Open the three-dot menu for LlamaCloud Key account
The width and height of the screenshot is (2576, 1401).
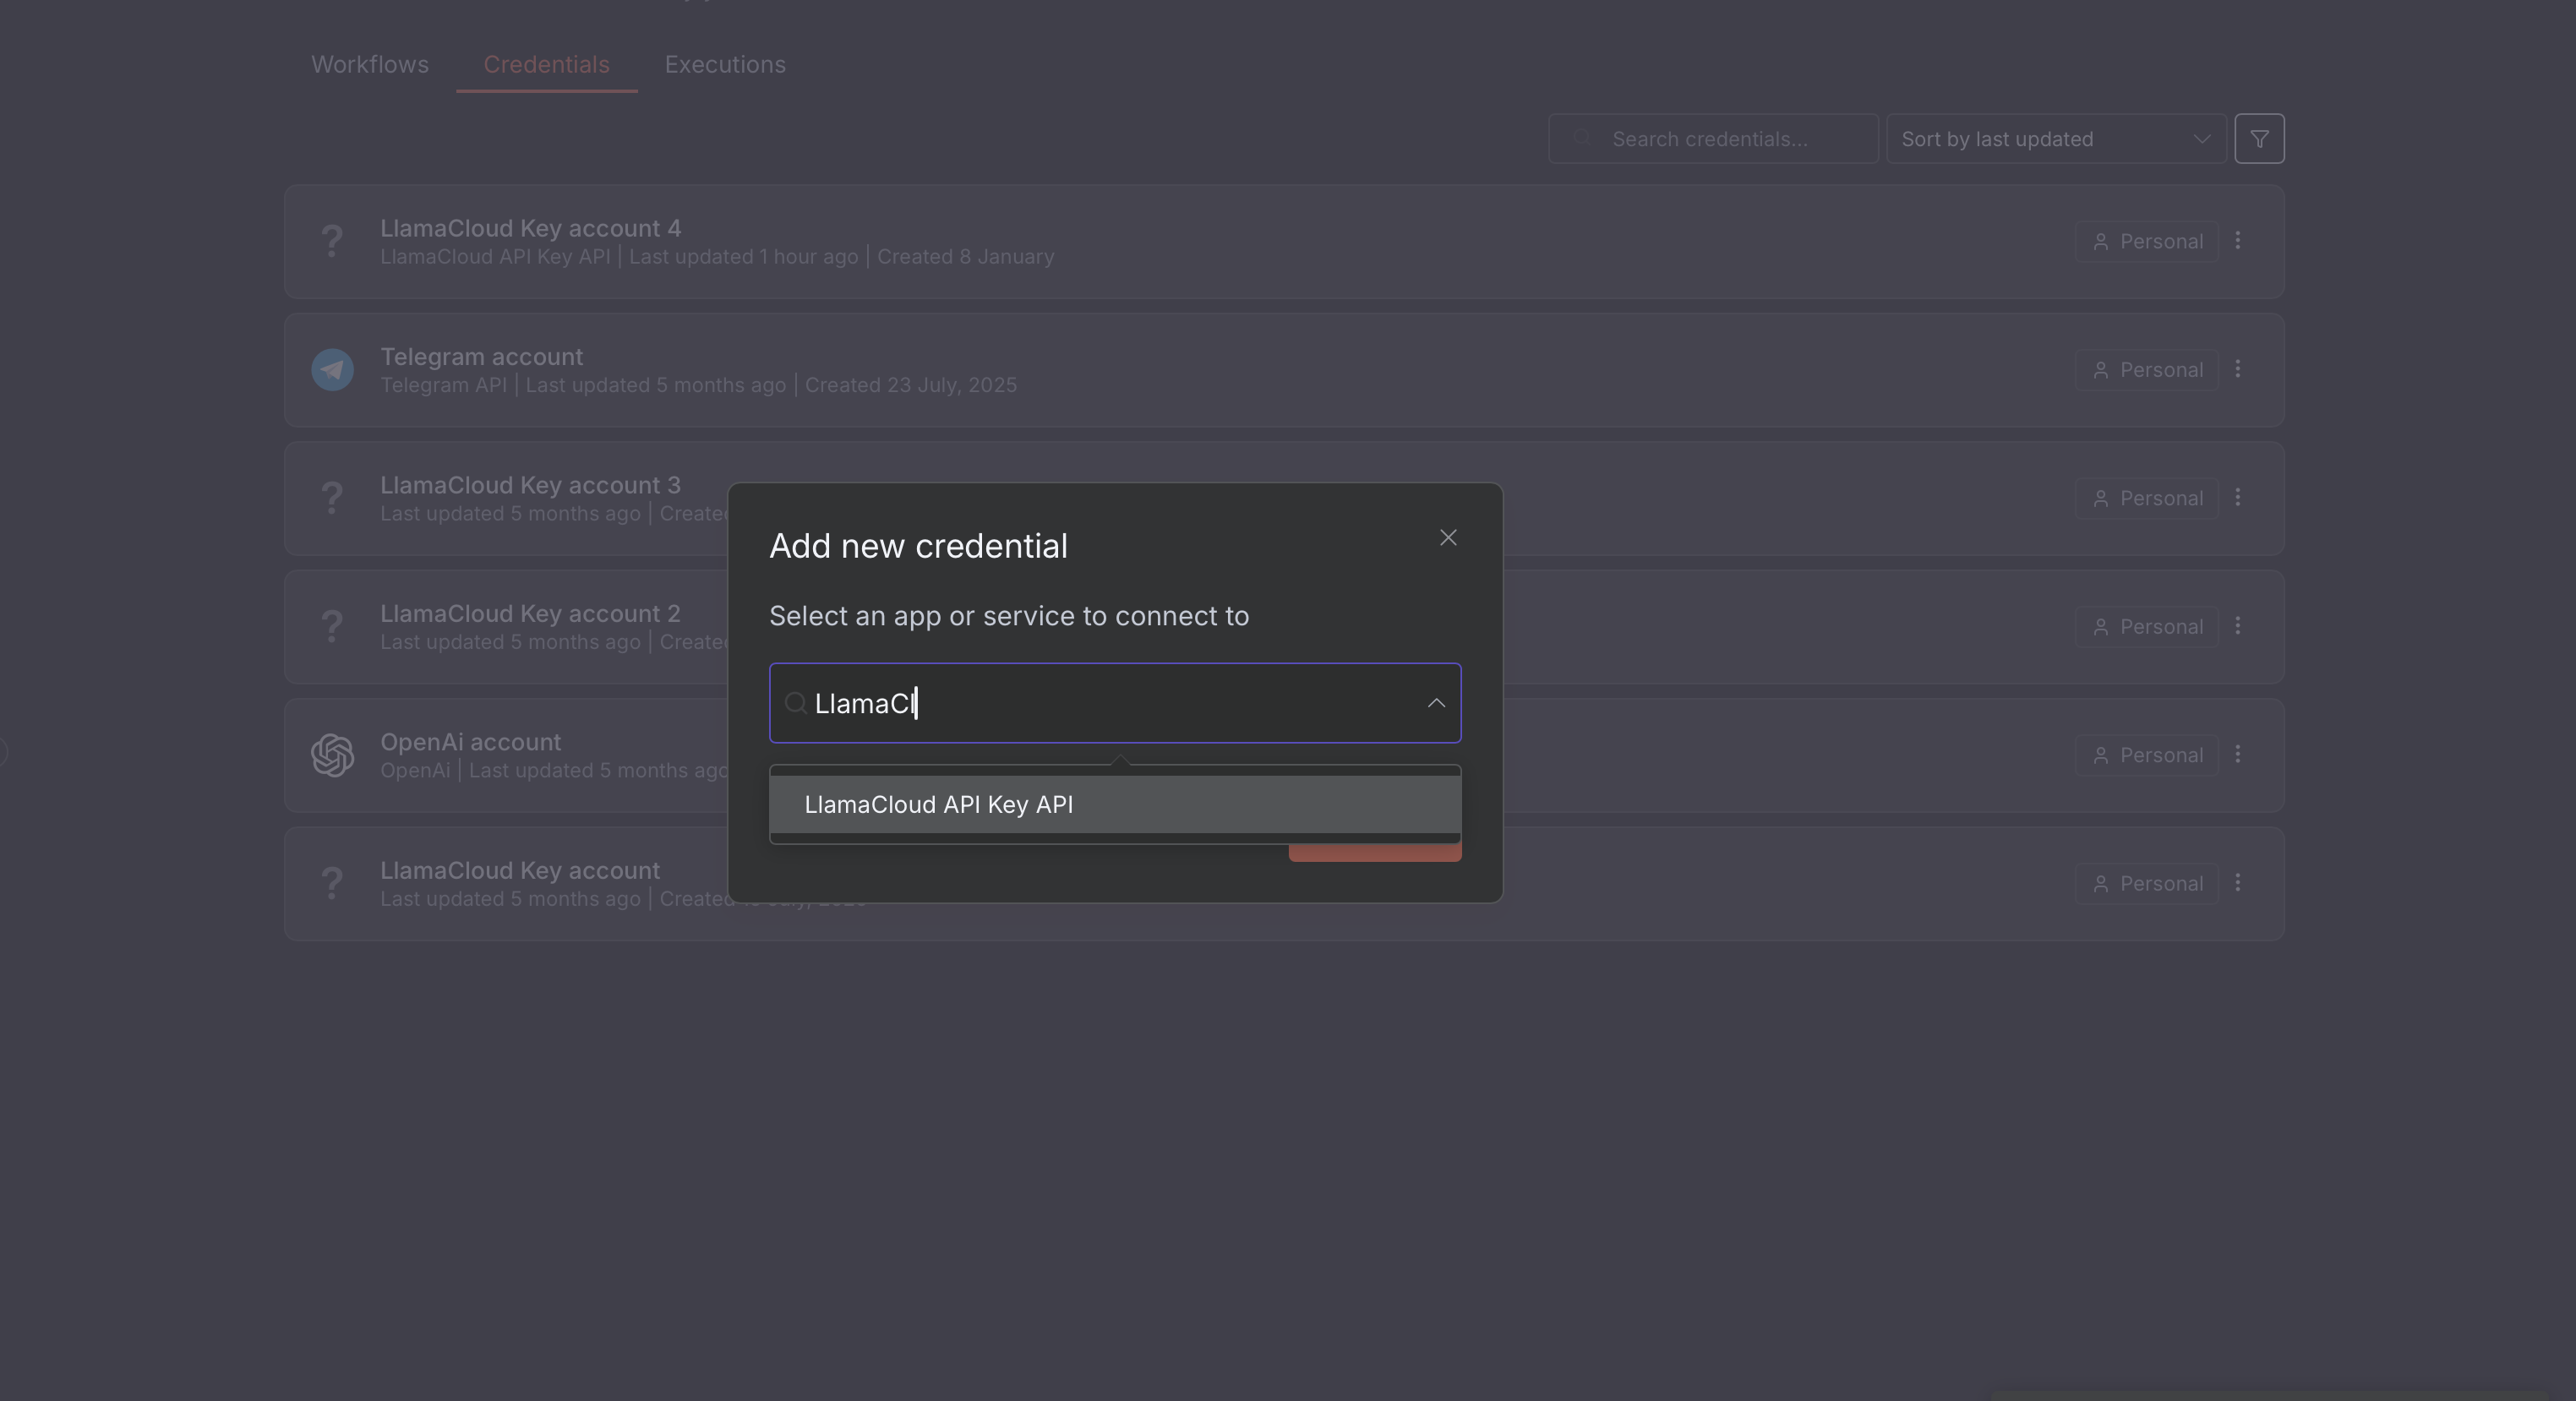point(2237,883)
